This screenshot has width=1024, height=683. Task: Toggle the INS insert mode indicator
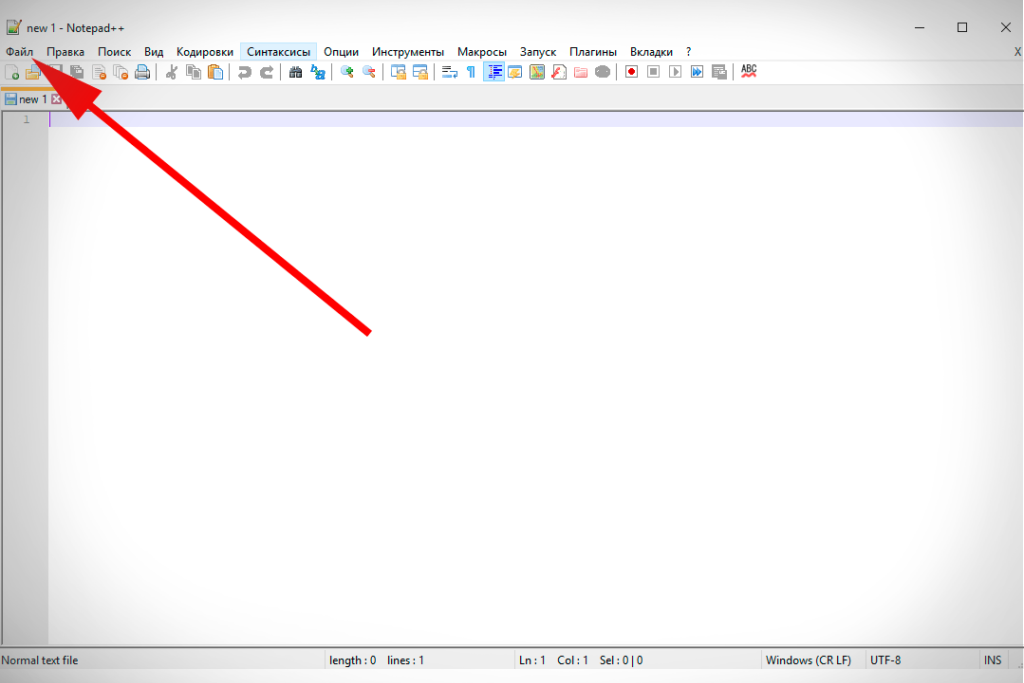(x=993, y=660)
